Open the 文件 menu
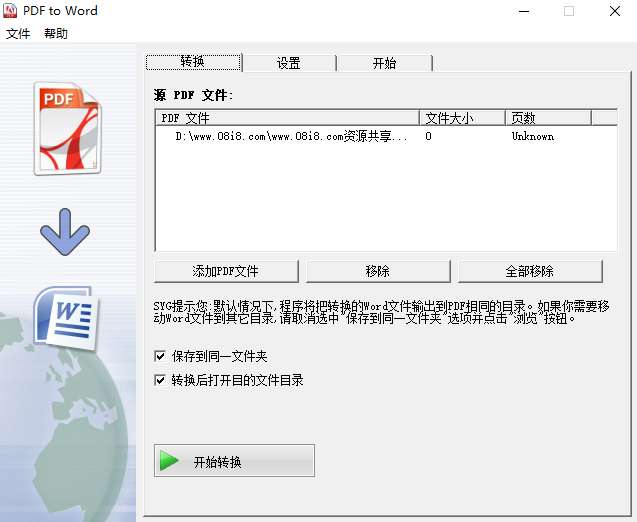This screenshot has width=637, height=522. [18, 33]
